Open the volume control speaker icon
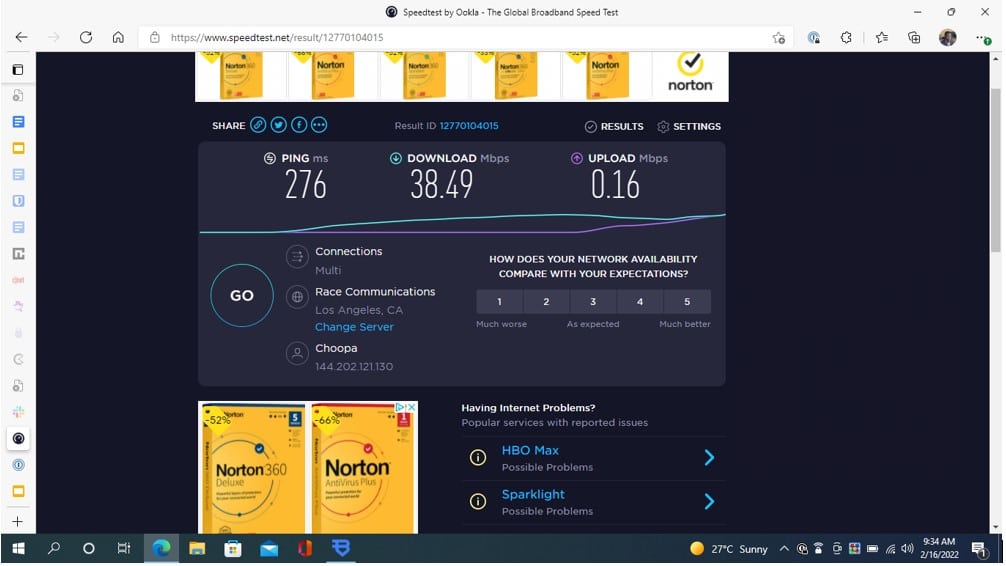The image size is (1006, 566). coord(907,549)
